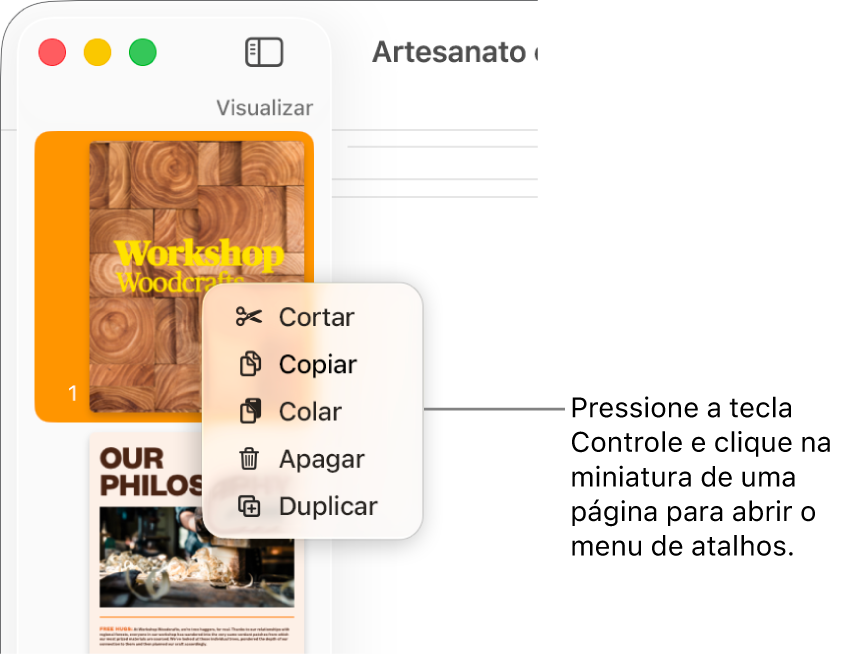Click the scissors icon beside Cortar

tap(249, 317)
